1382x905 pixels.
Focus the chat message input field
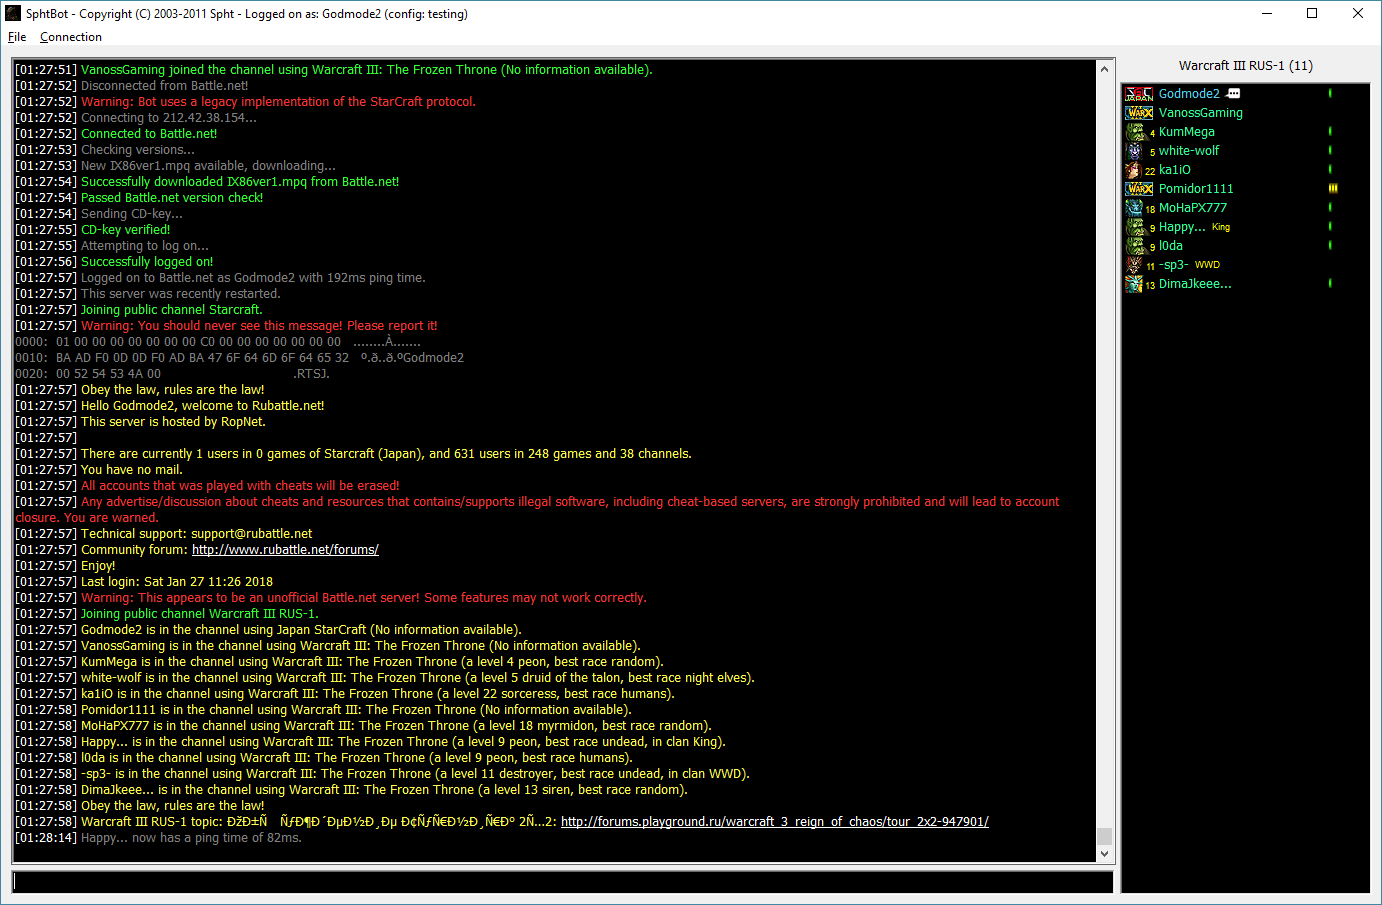pyautogui.click(x=562, y=882)
